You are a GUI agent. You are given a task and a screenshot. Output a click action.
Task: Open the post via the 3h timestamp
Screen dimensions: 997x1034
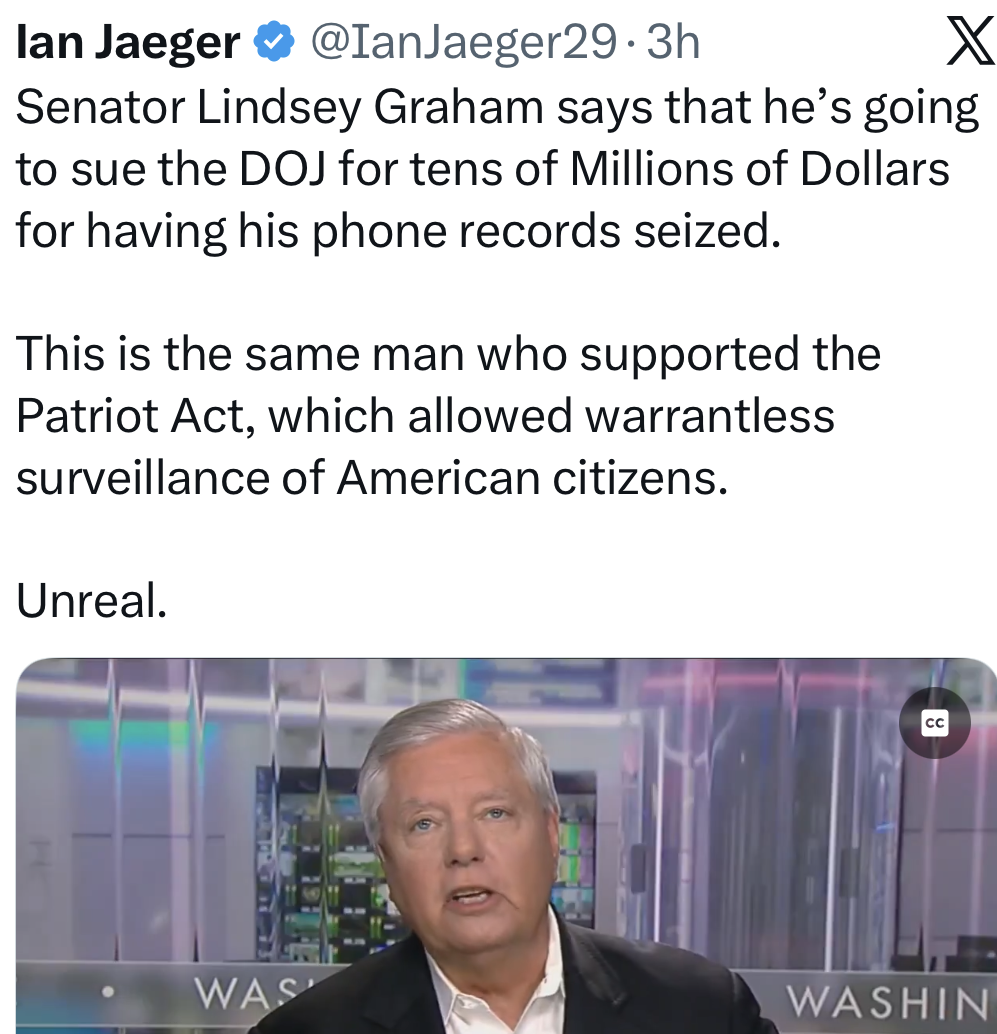tap(673, 42)
